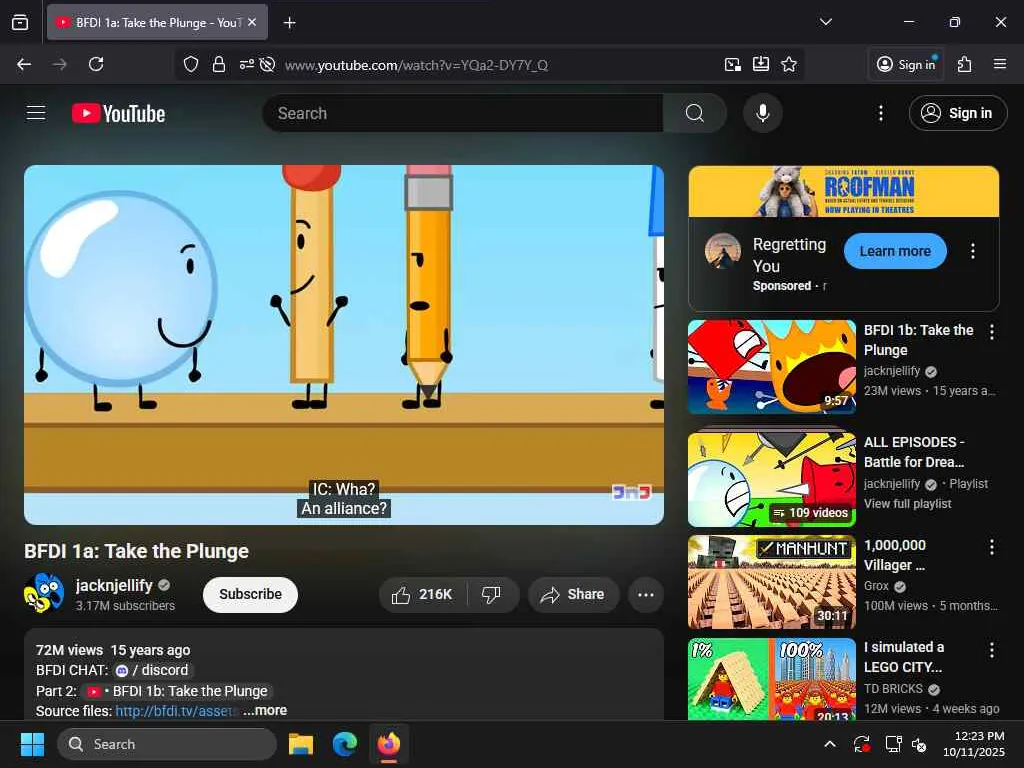Open the jacknjellify channel avatar
1024x768 pixels.
(44, 593)
